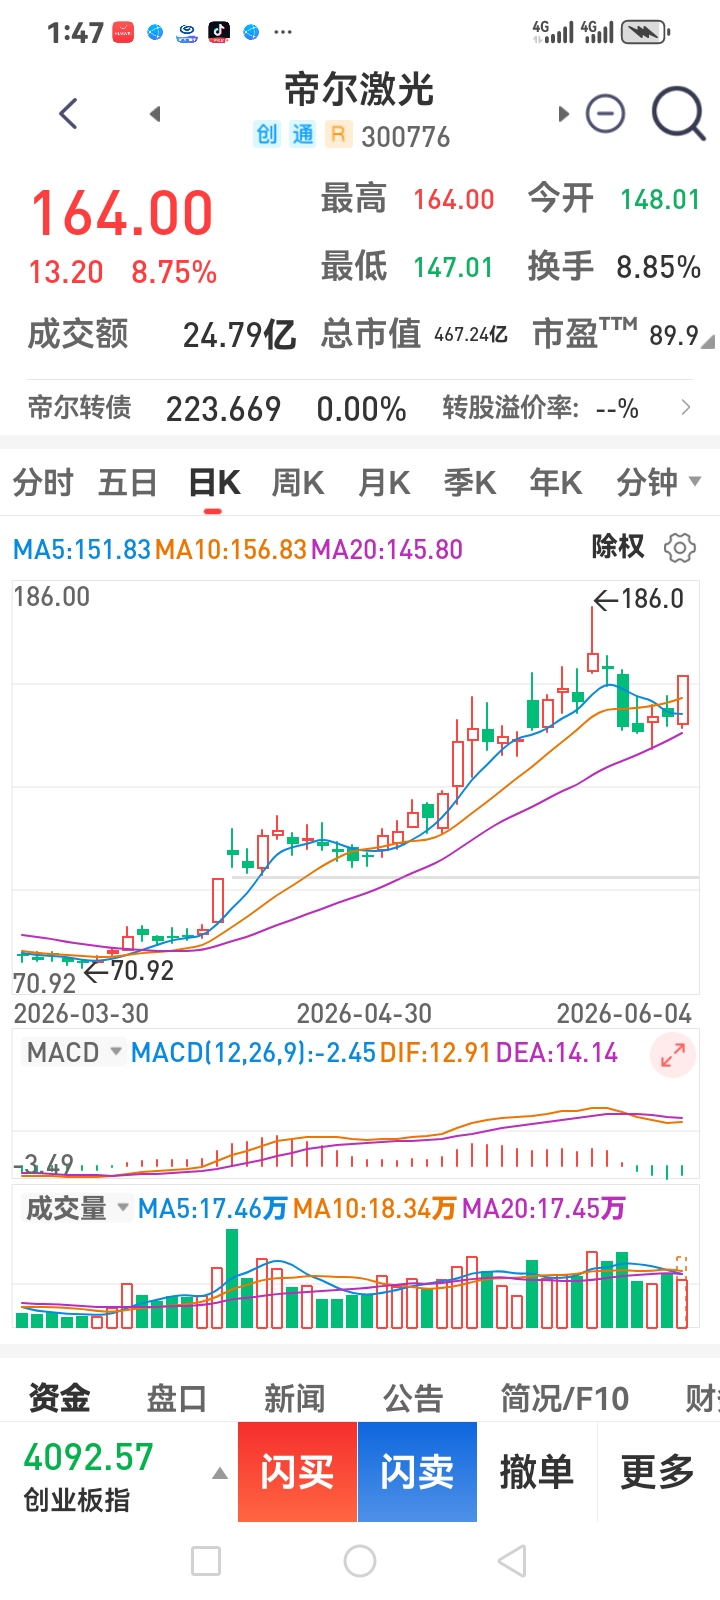
Task: Expand MACD indicator to fullscreen
Action: pos(673,1054)
